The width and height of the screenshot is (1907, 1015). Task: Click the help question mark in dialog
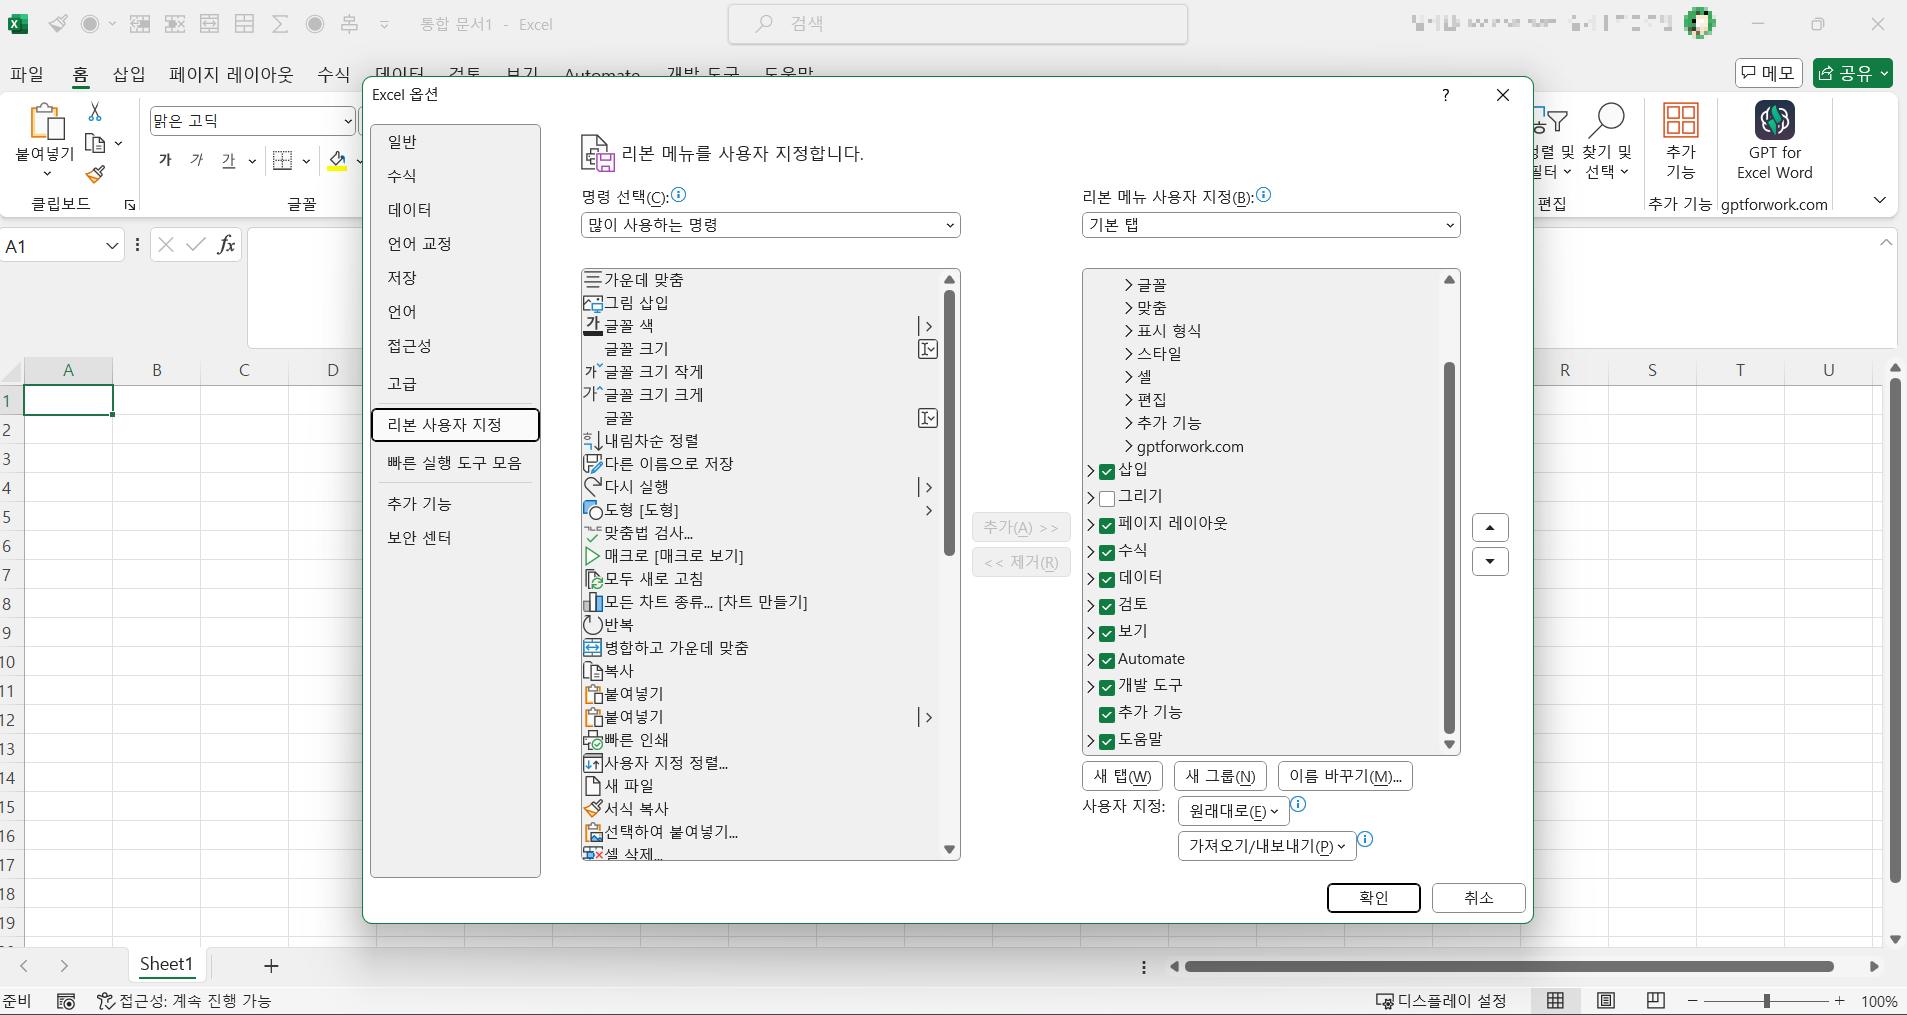1445,95
